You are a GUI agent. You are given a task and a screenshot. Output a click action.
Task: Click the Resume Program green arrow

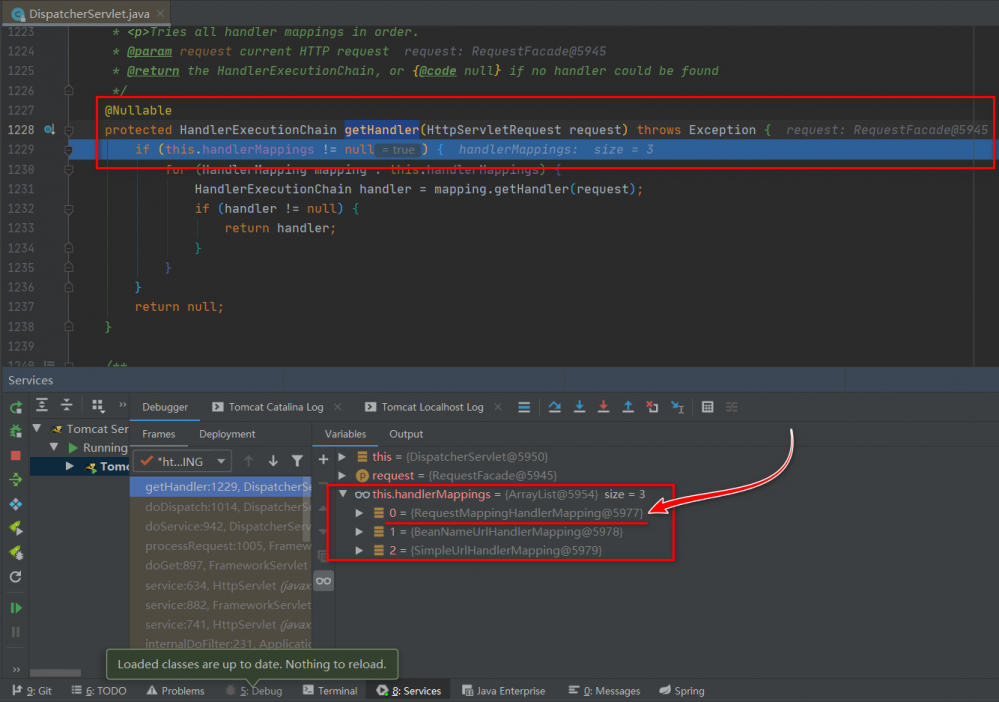pos(15,608)
